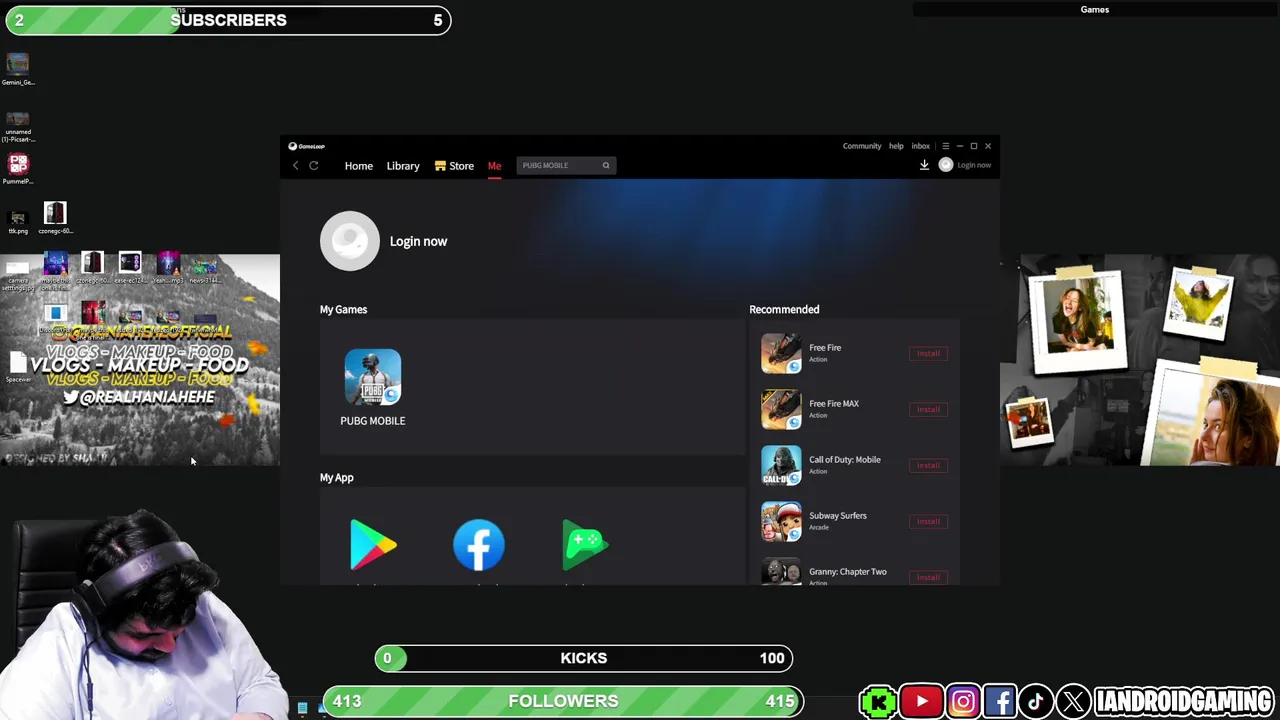Install Free Fire
1280x720 pixels.
point(928,353)
